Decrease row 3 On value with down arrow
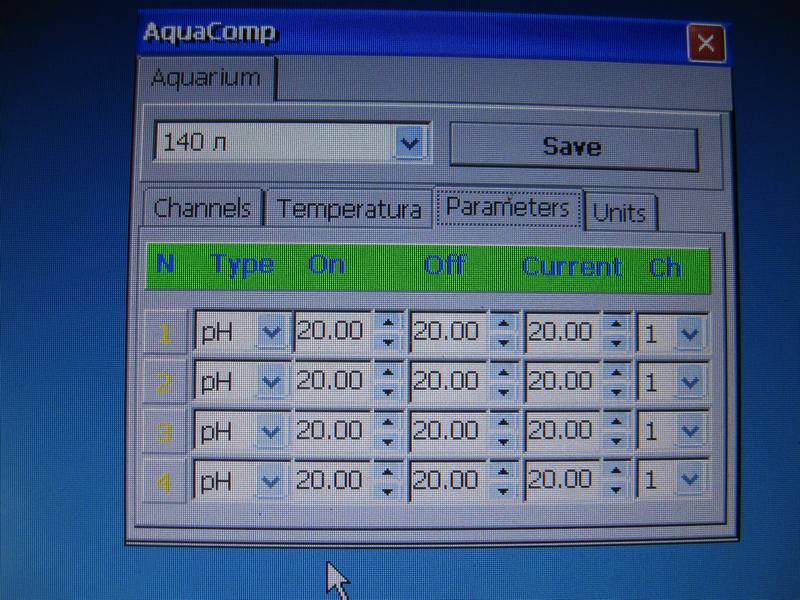800x600 pixels. point(388,442)
